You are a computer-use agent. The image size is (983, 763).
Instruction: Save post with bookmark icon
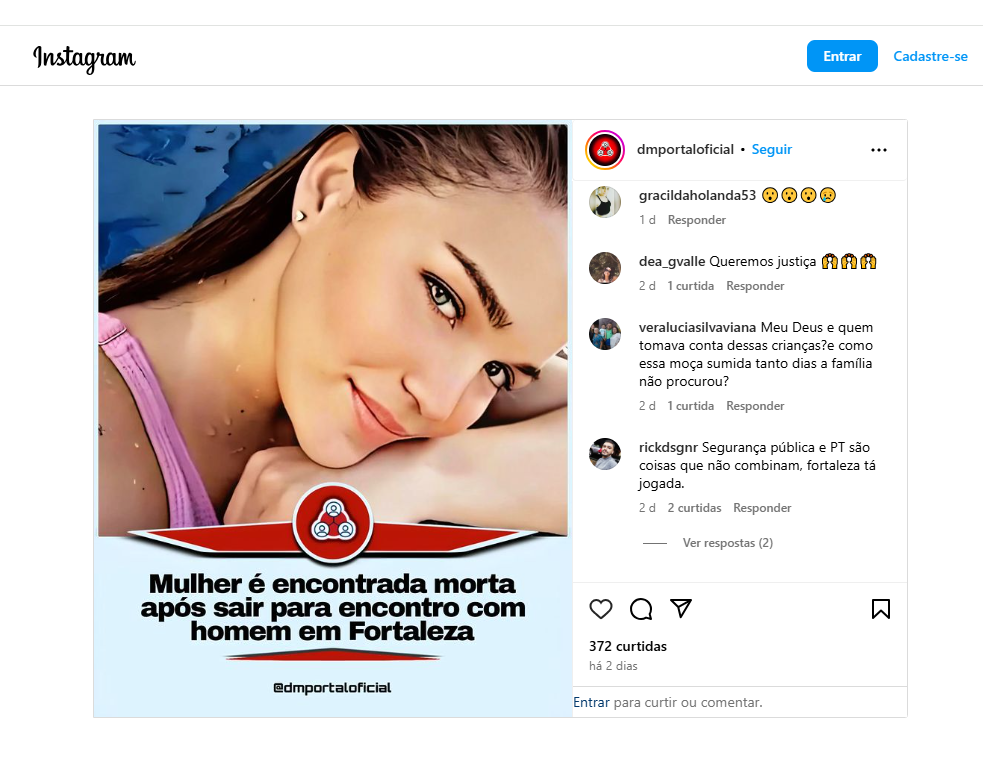(881, 609)
